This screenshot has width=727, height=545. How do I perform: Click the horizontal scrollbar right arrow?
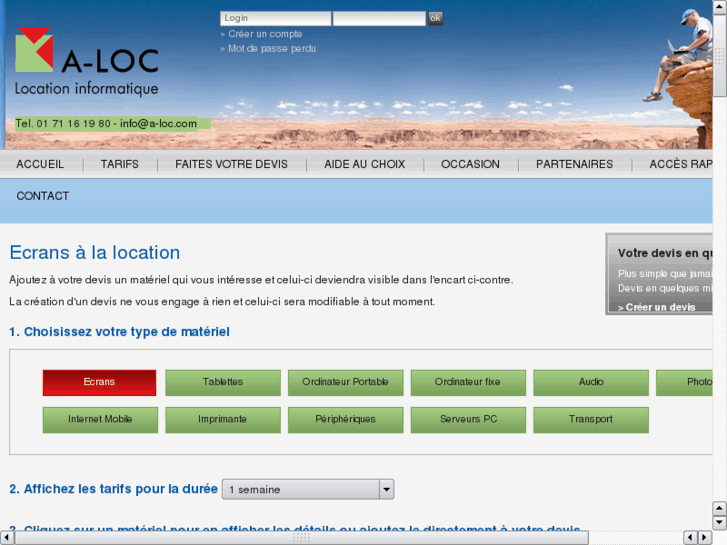[x=705, y=538]
